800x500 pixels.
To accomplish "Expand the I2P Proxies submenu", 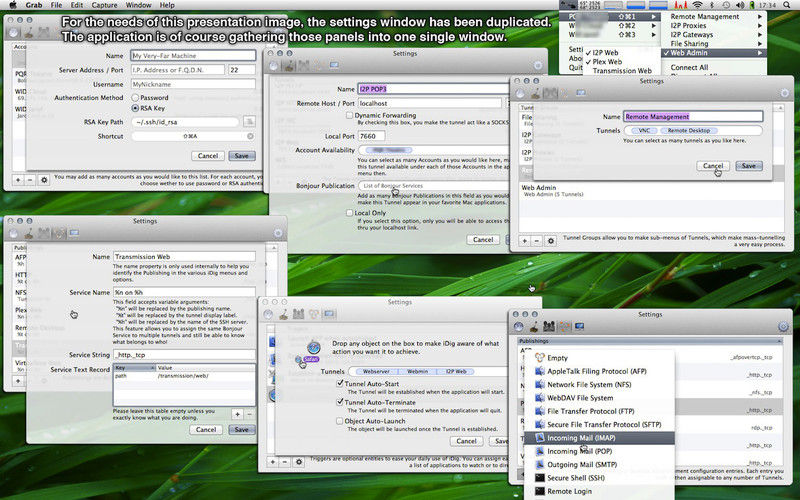I will (x=714, y=26).
